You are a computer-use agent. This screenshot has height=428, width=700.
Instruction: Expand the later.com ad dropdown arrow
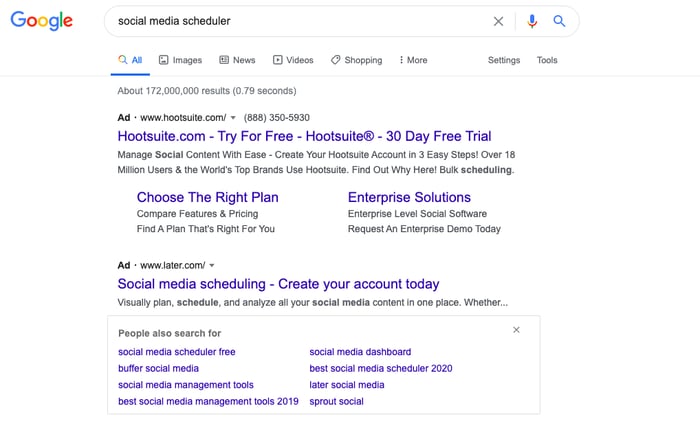tap(212, 266)
